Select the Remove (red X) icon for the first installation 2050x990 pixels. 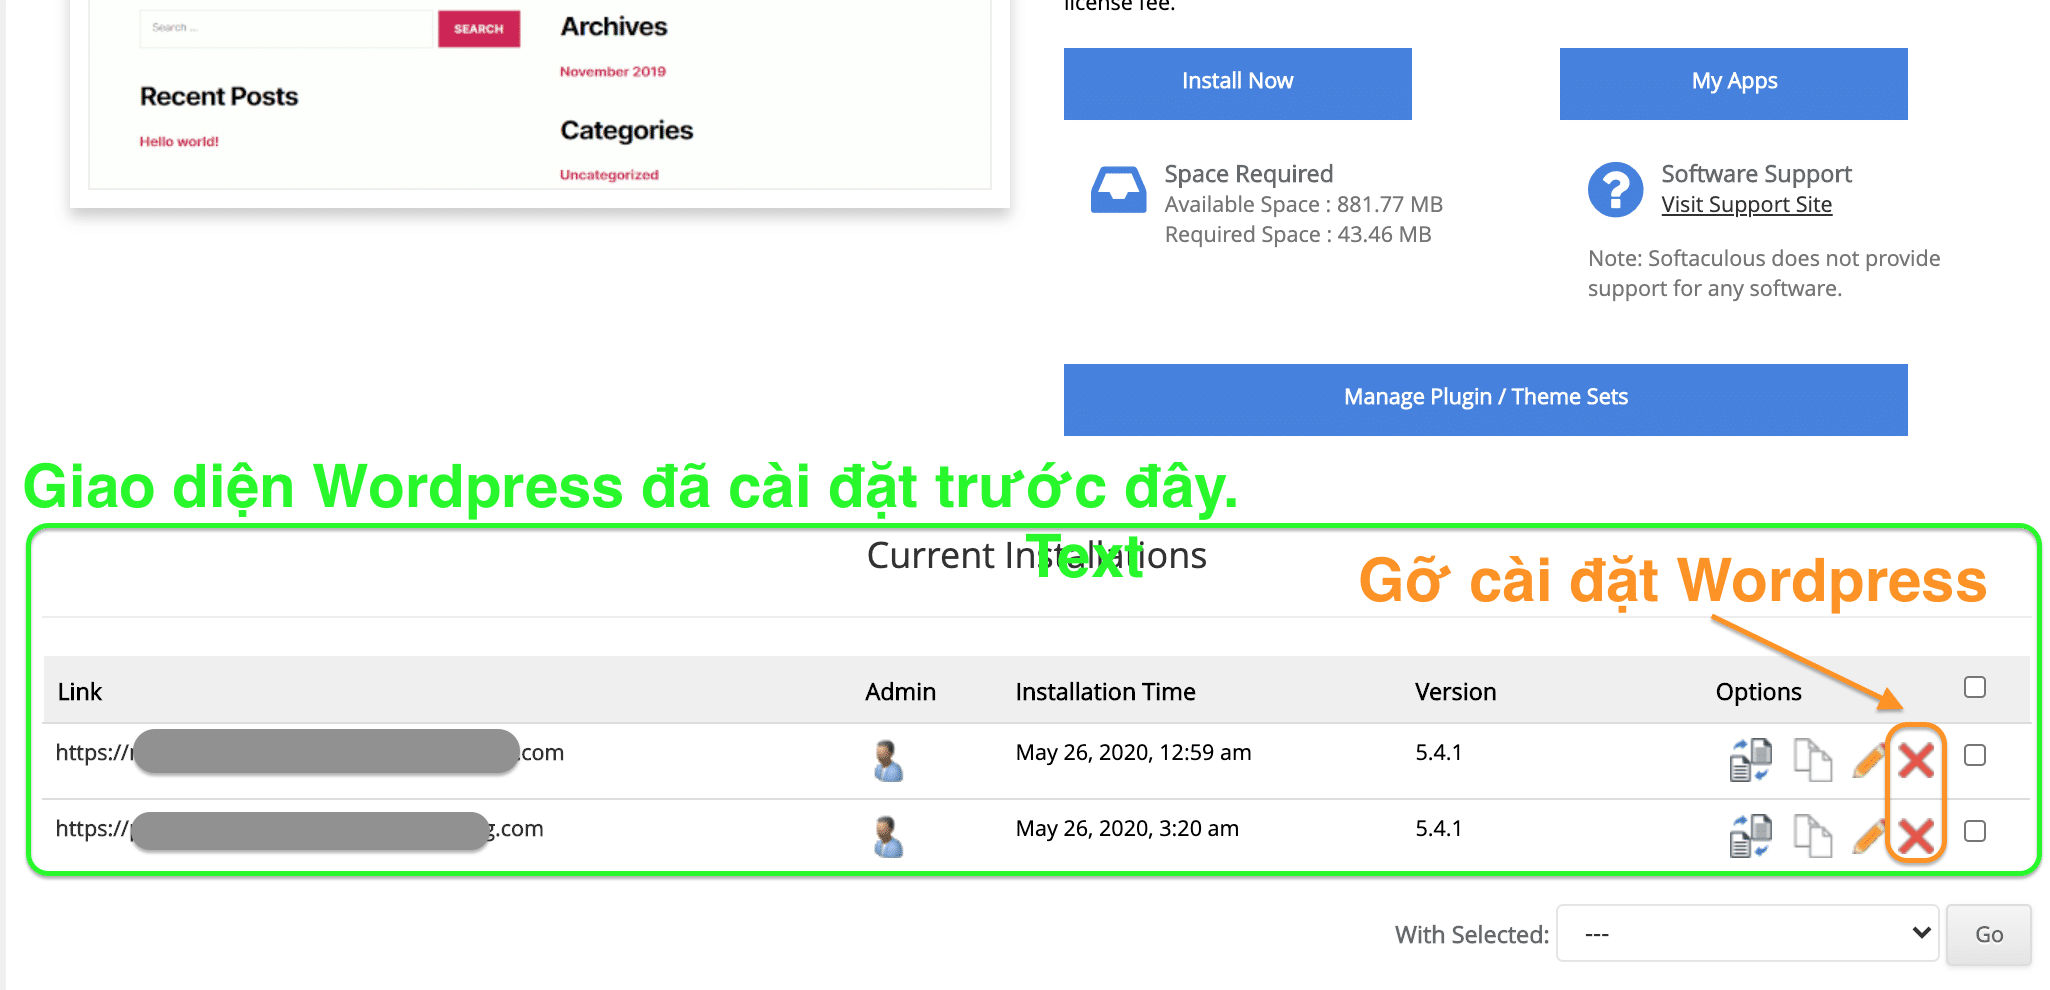[1917, 760]
